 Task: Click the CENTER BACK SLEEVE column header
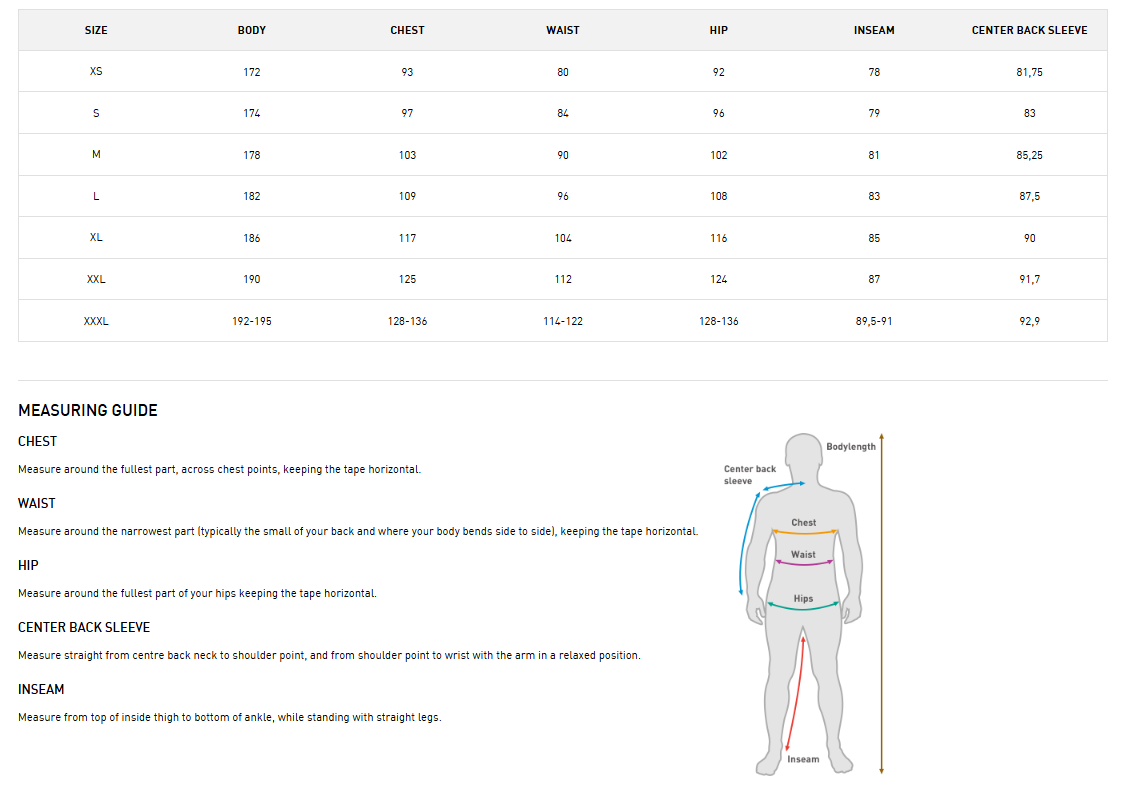[x=1029, y=30]
